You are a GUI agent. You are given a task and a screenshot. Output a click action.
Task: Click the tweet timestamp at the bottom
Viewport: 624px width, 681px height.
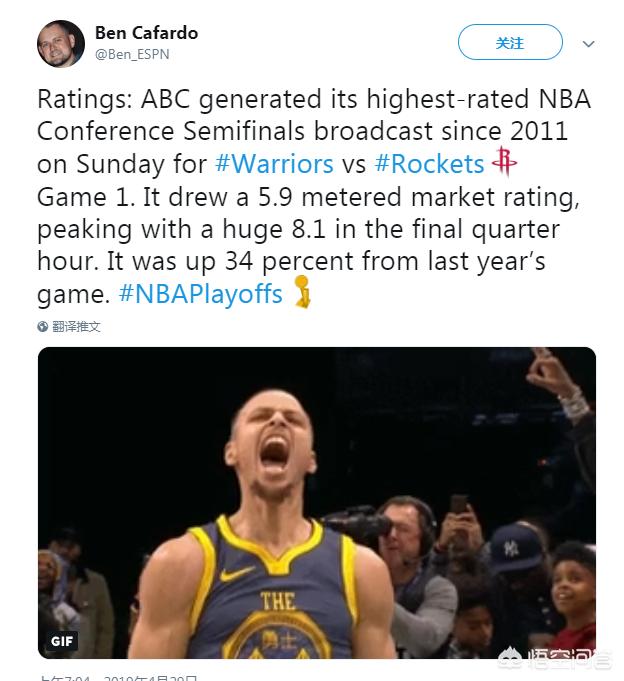(118, 678)
